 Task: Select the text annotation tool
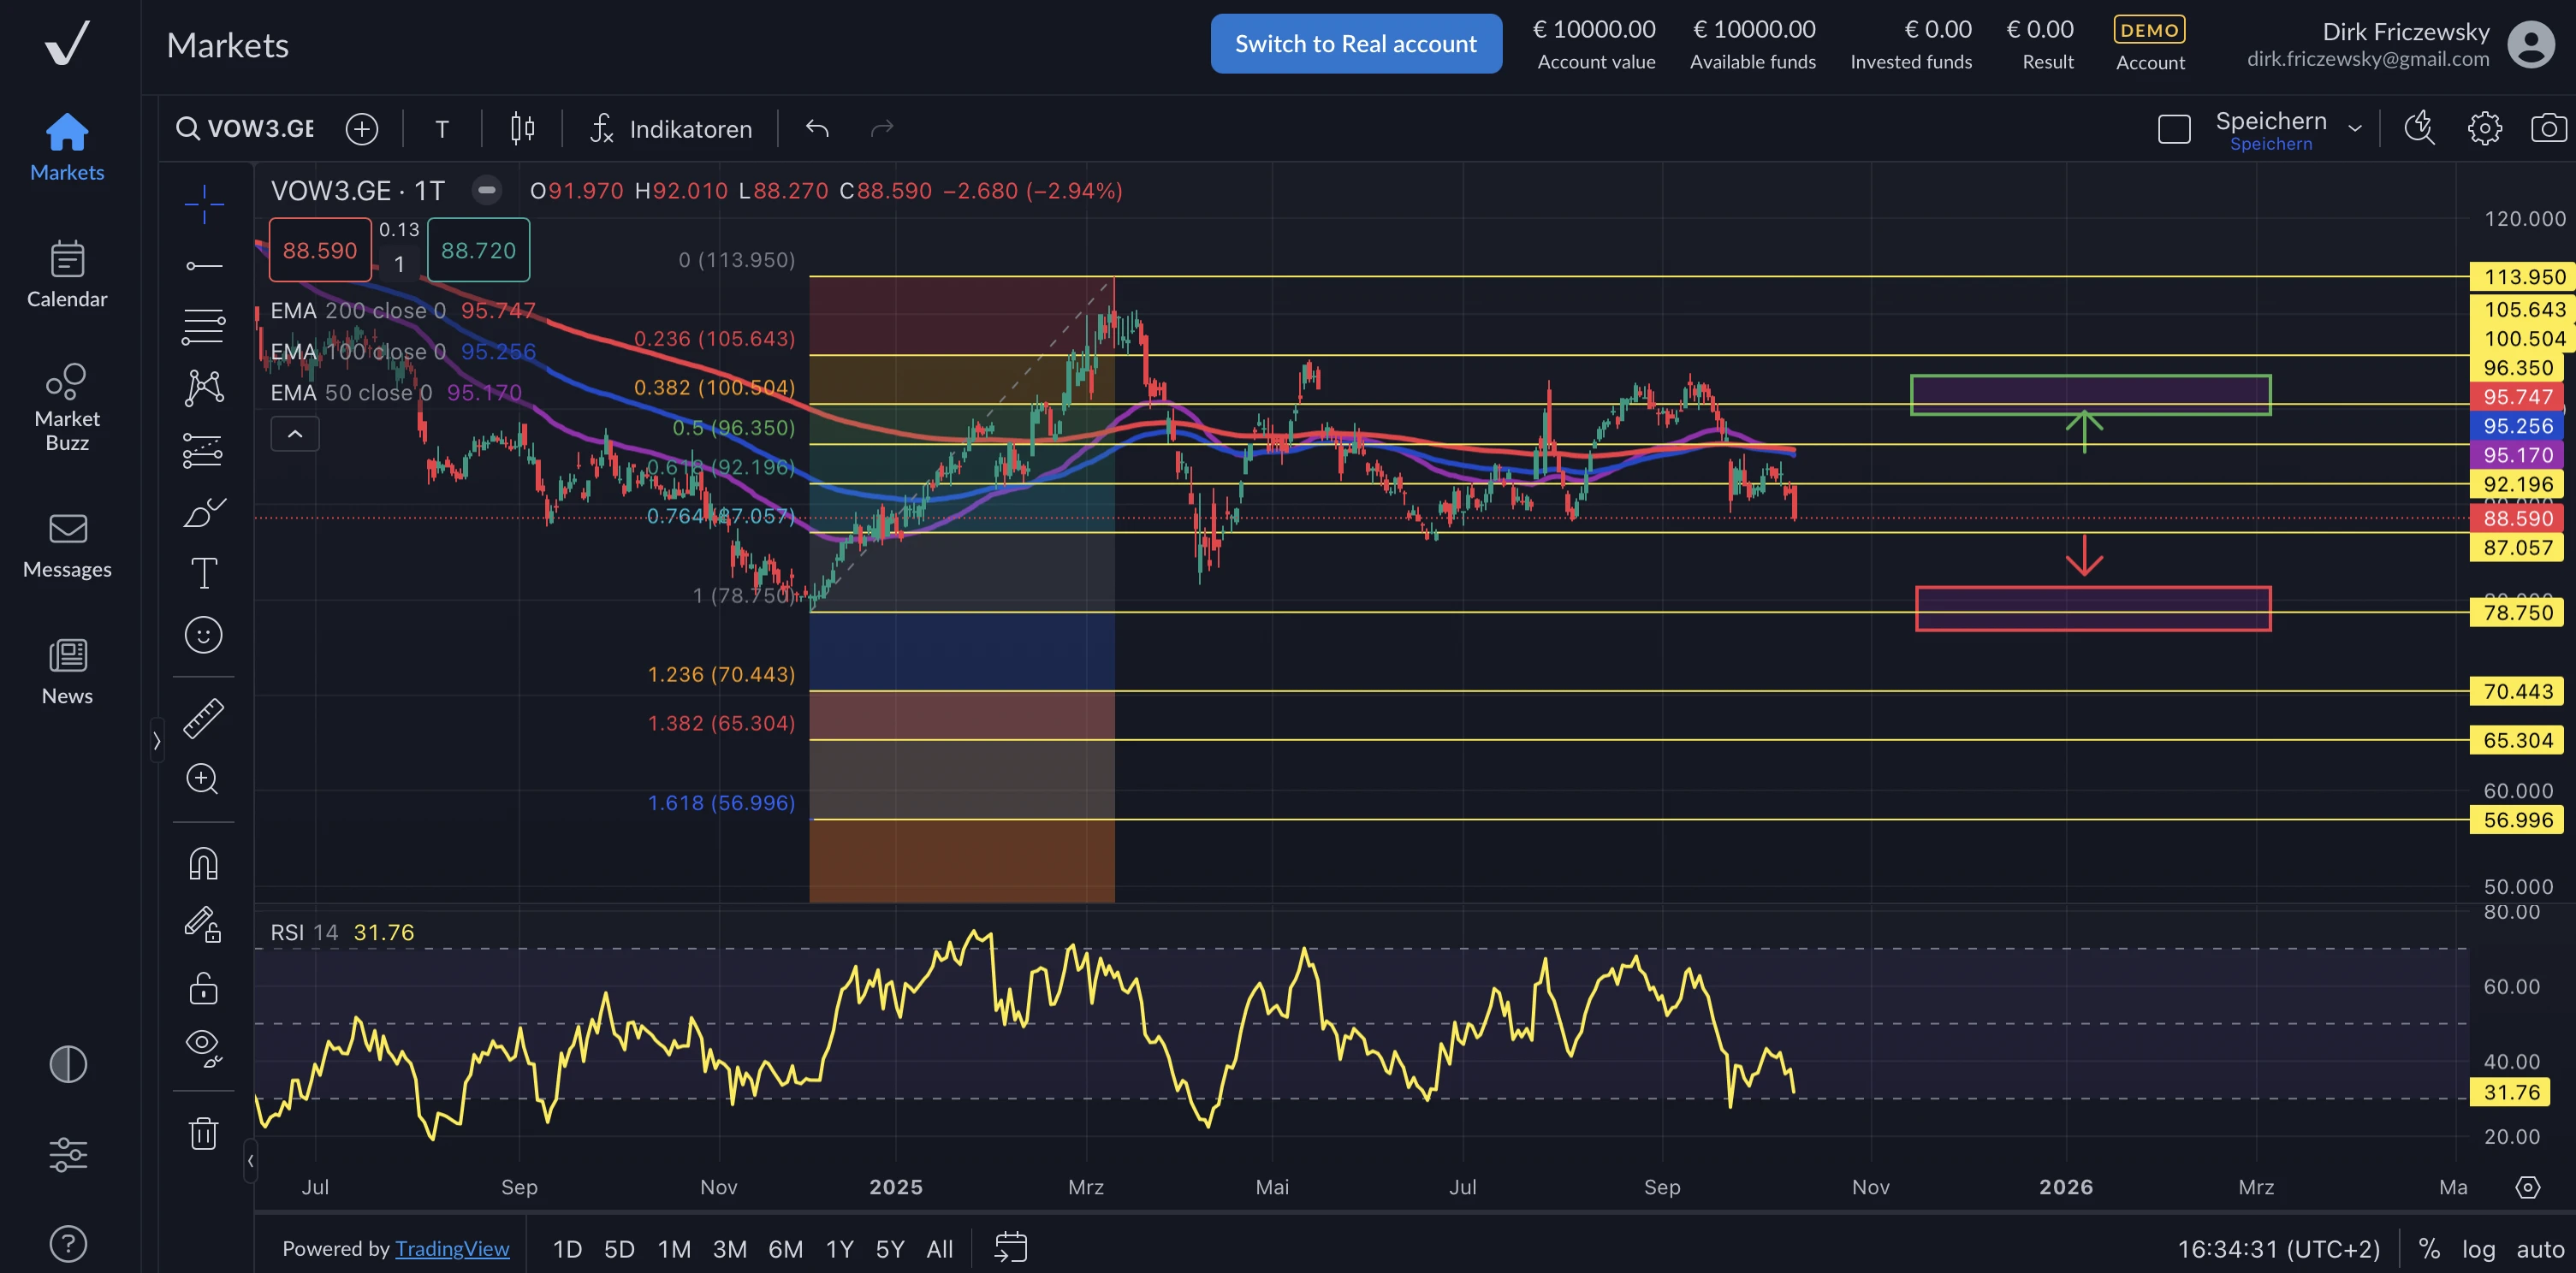click(203, 573)
